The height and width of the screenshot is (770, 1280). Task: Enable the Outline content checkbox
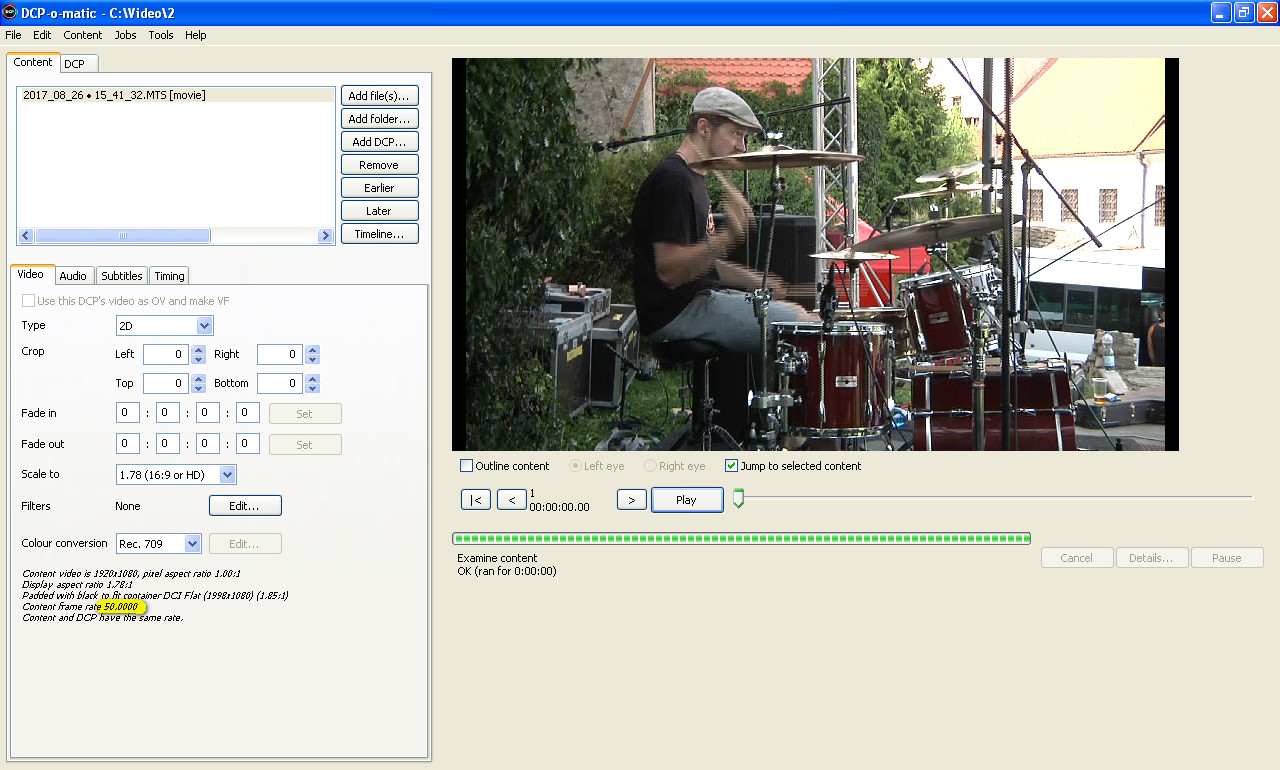467,466
